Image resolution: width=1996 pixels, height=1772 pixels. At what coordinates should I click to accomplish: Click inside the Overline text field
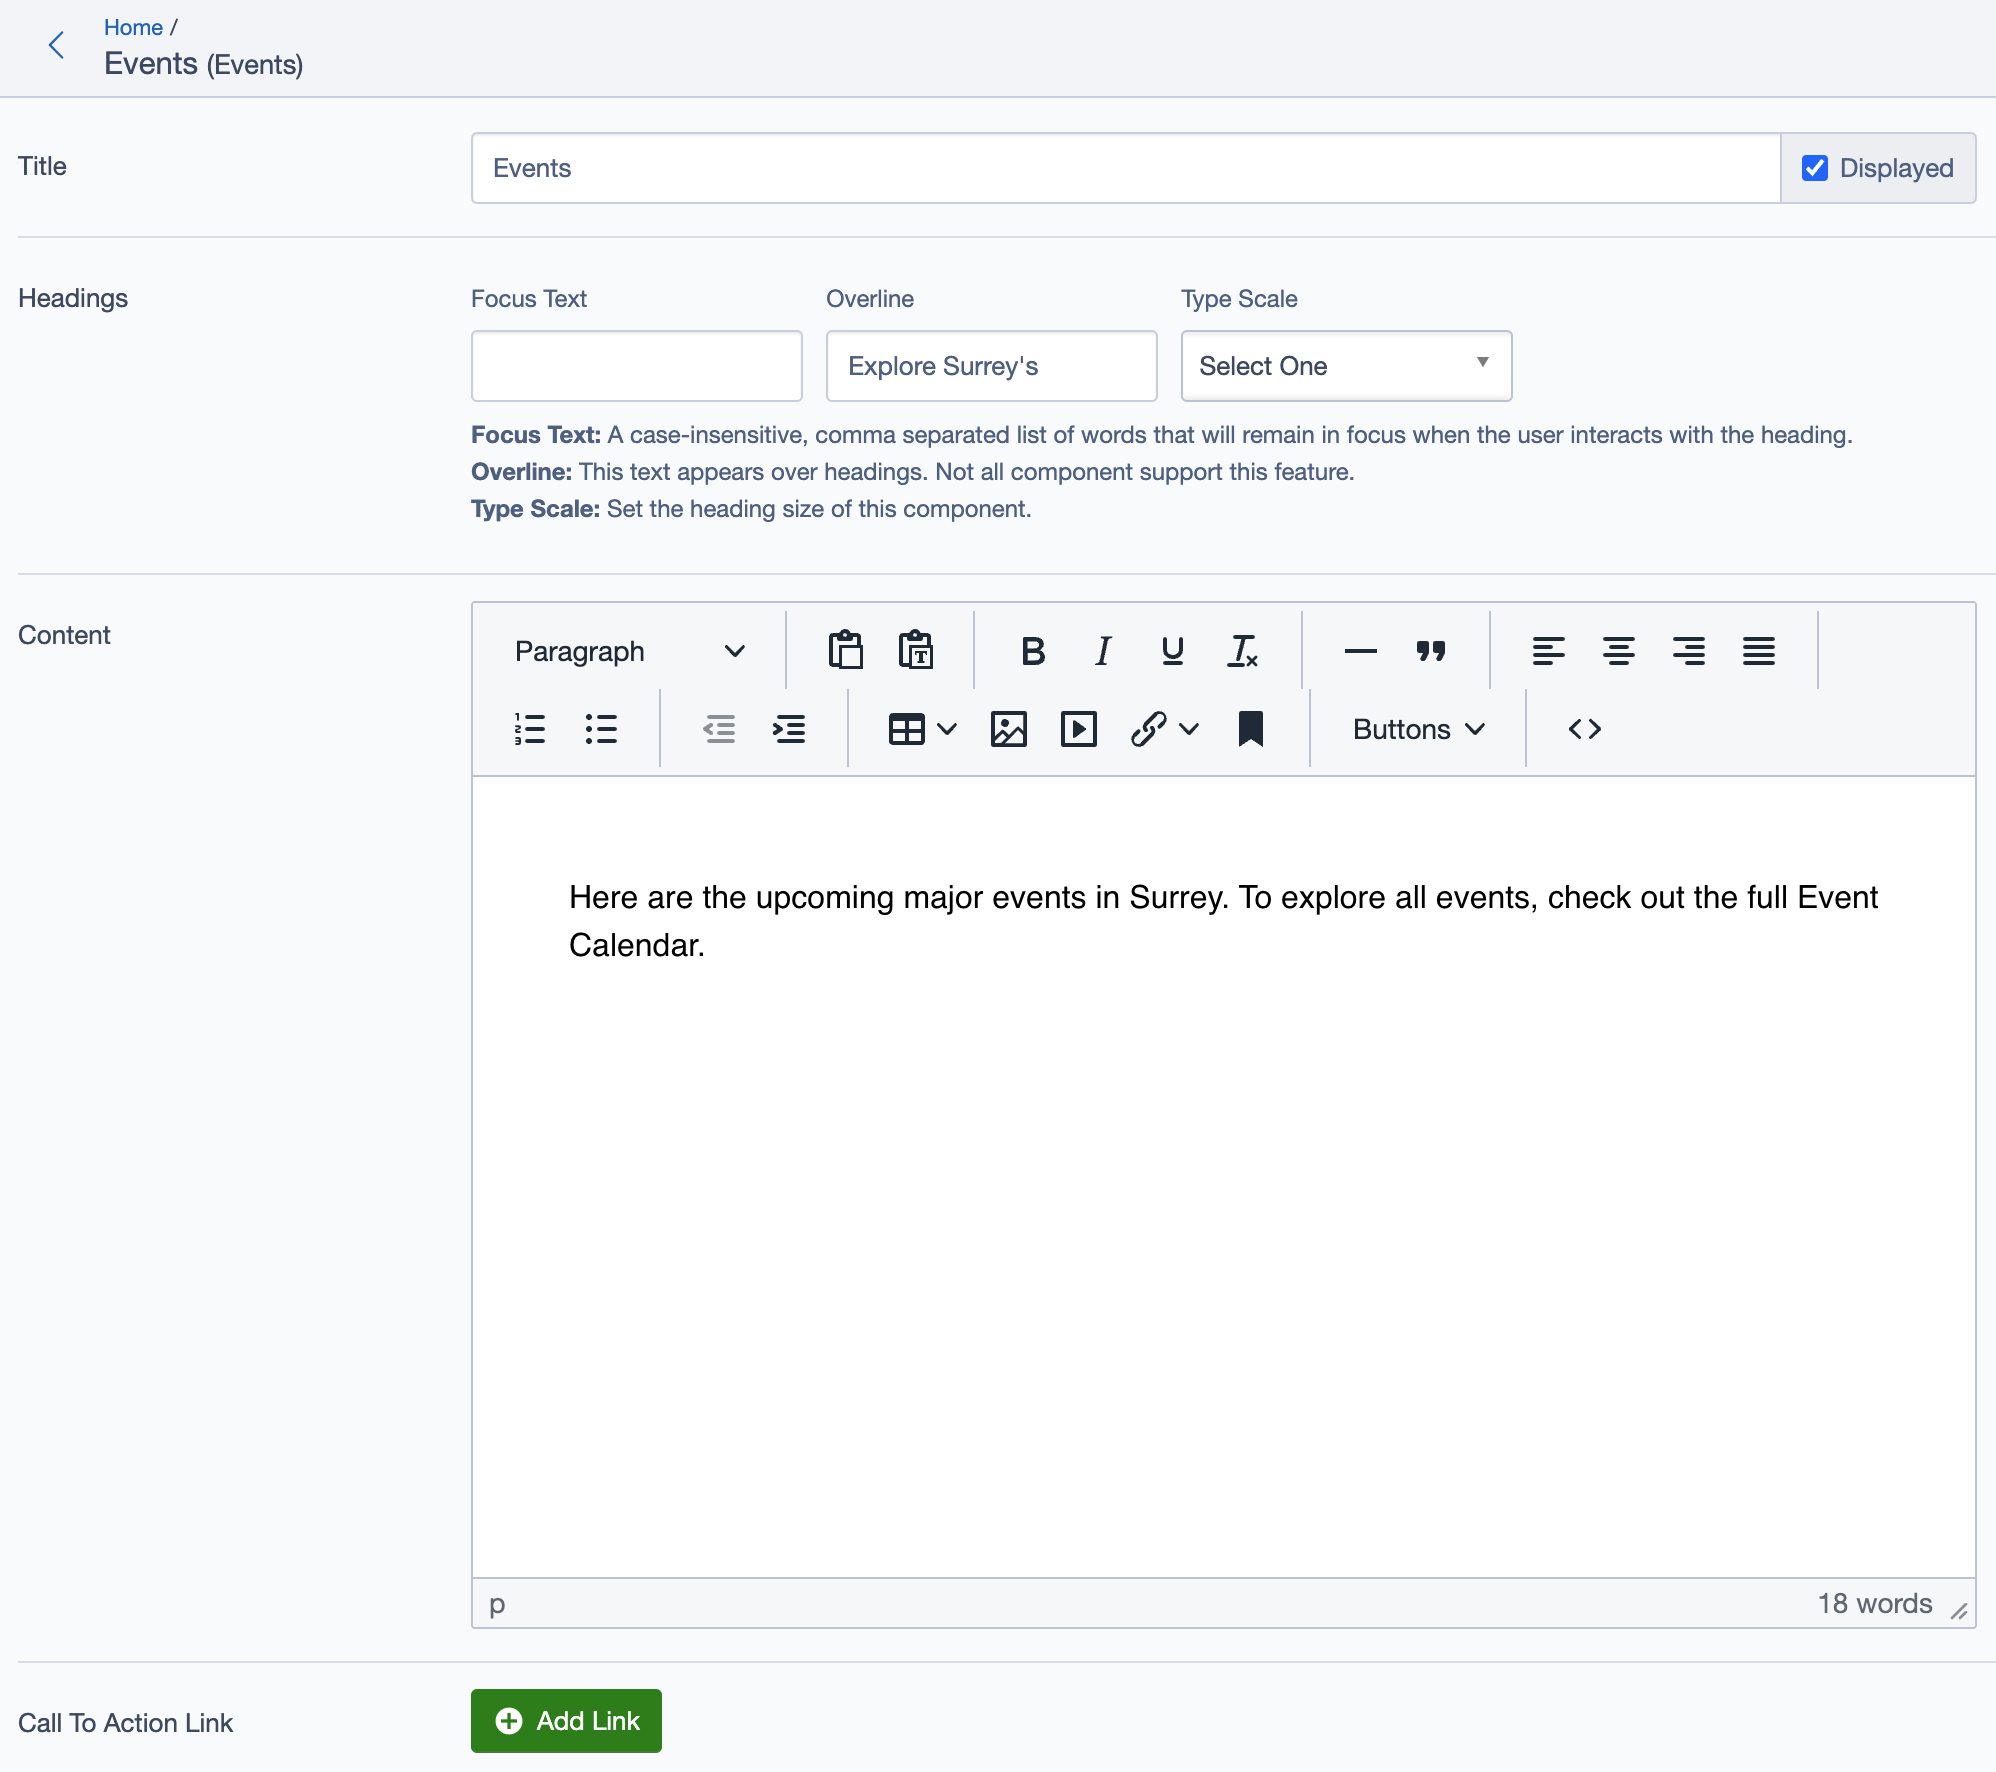pos(990,366)
